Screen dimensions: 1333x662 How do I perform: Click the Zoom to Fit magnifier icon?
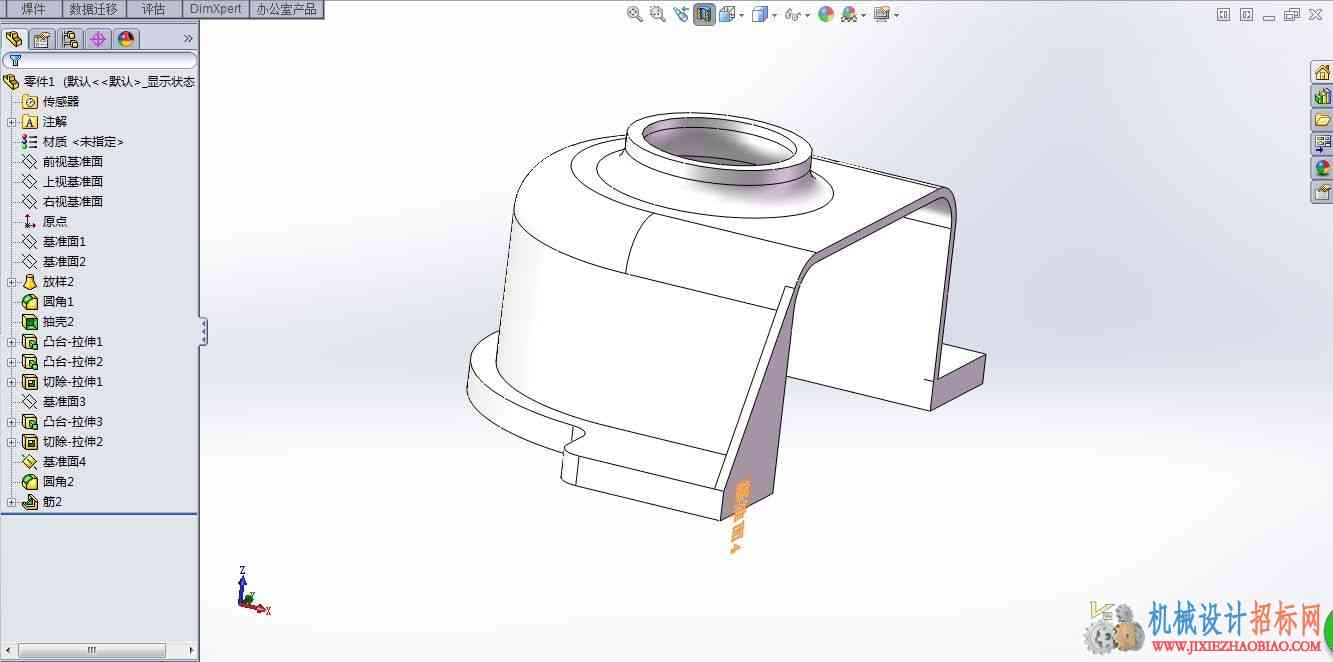point(634,14)
